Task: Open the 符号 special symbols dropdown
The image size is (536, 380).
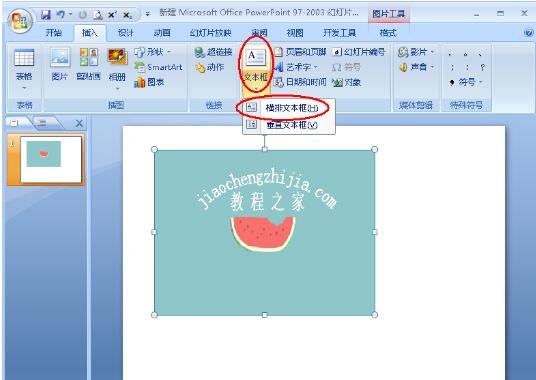Action: click(x=465, y=82)
